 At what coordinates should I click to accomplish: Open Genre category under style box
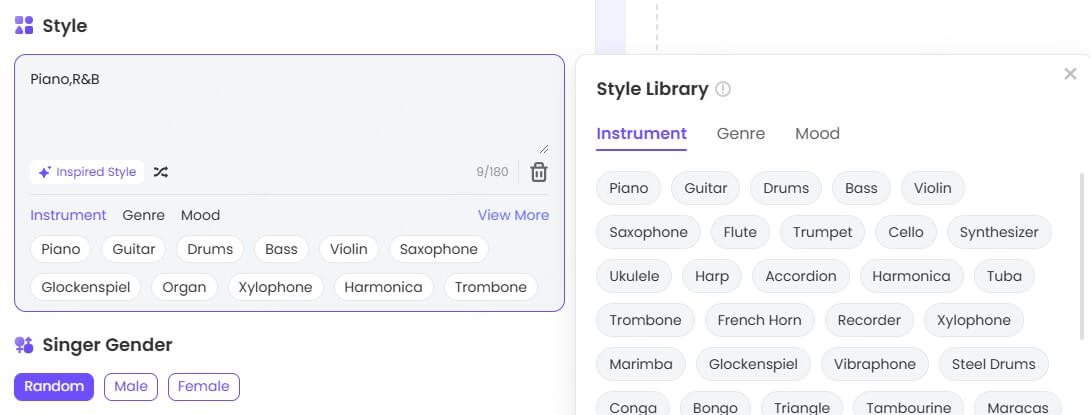[143, 215]
